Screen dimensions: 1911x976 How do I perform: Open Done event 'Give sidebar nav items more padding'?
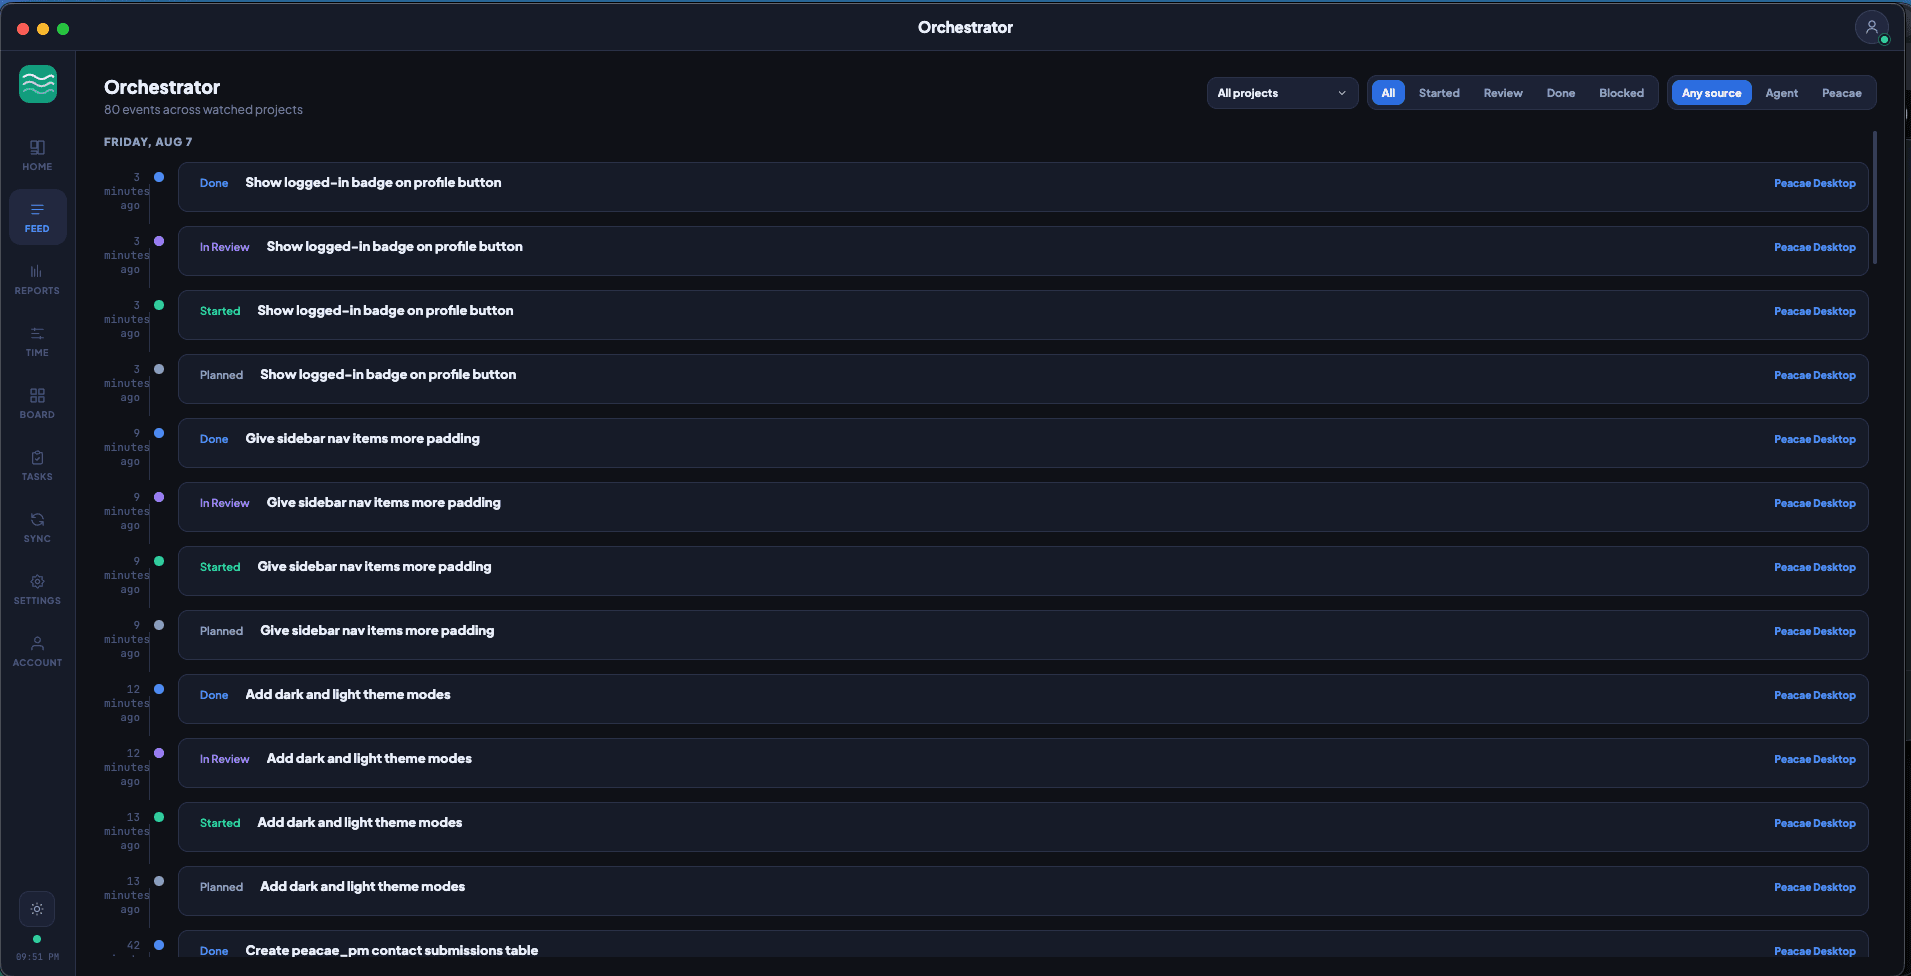(1023, 442)
